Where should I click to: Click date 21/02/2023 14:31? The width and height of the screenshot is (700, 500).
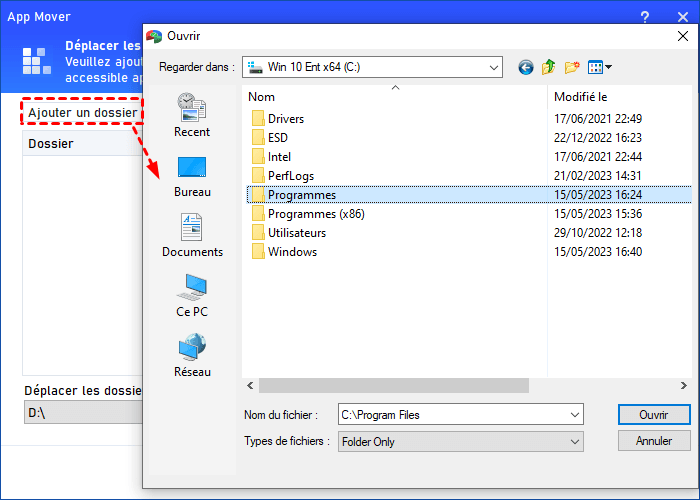[598, 176]
